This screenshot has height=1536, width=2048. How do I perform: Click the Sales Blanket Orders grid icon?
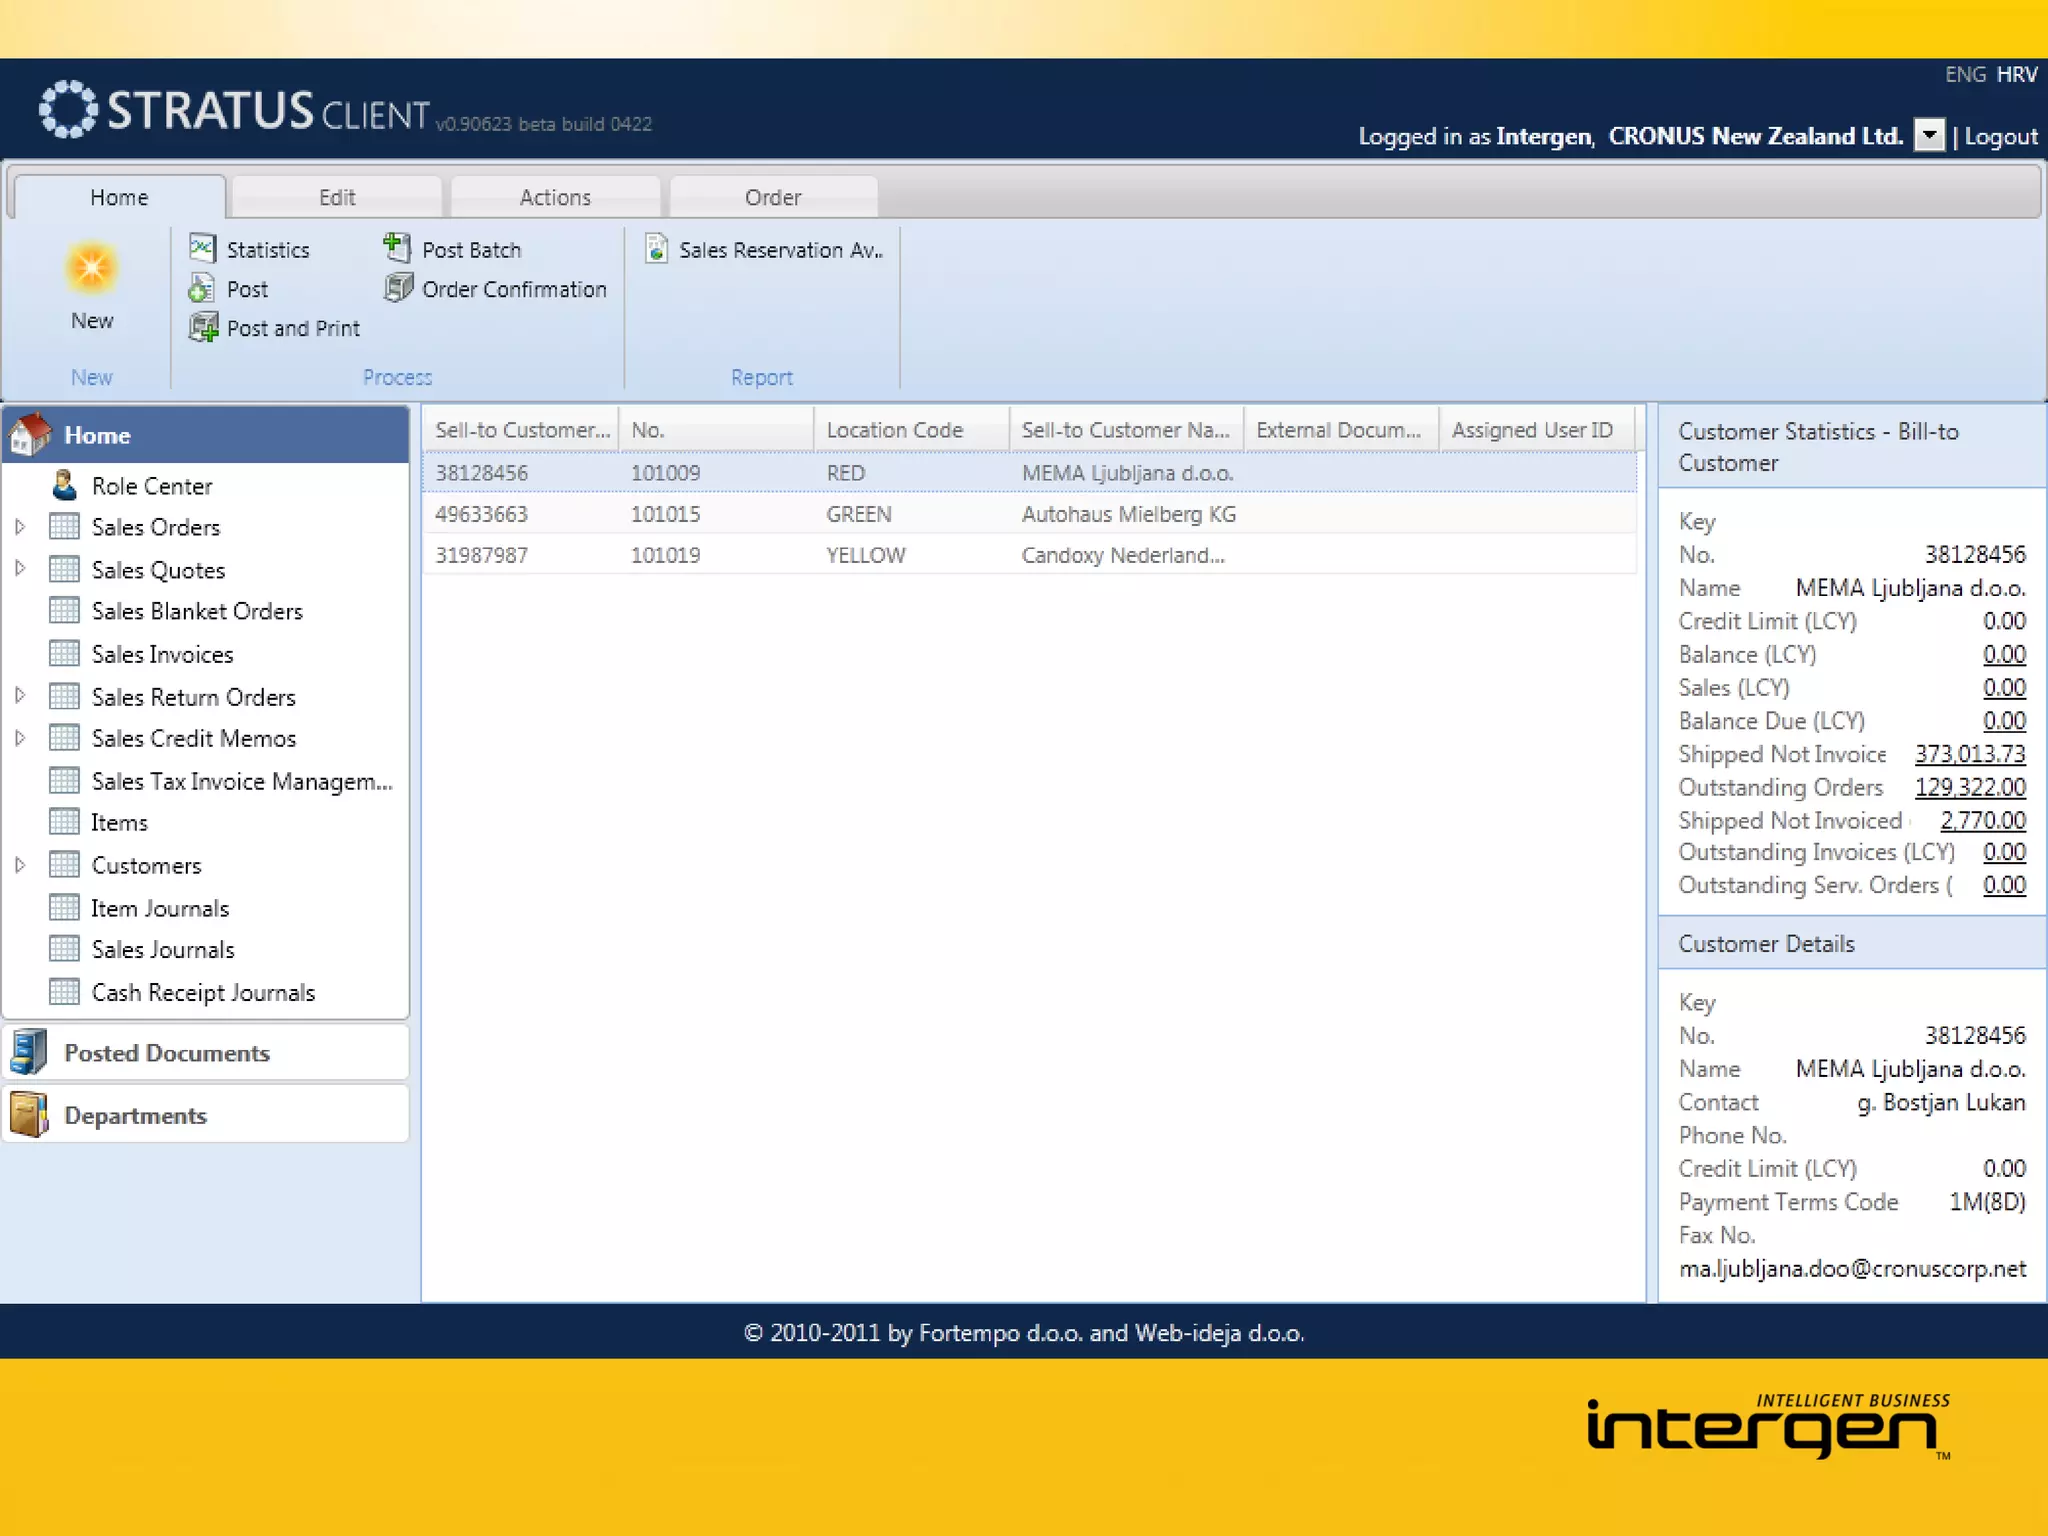point(64,610)
